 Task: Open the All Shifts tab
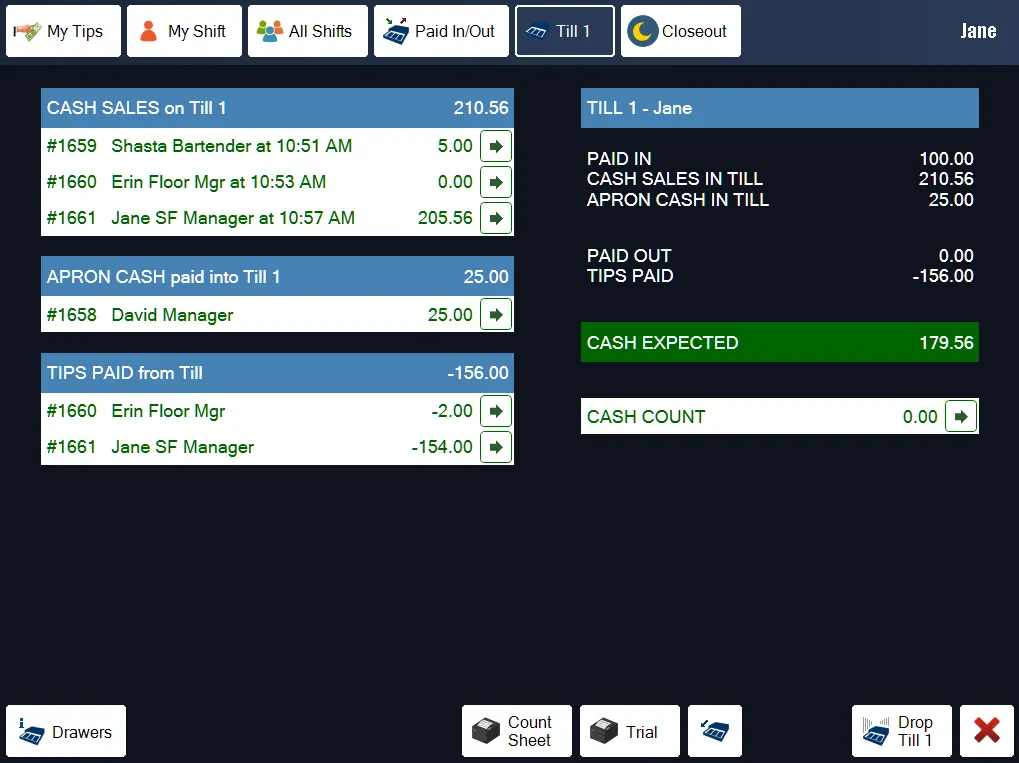pyautogui.click(x=307, y=31)
